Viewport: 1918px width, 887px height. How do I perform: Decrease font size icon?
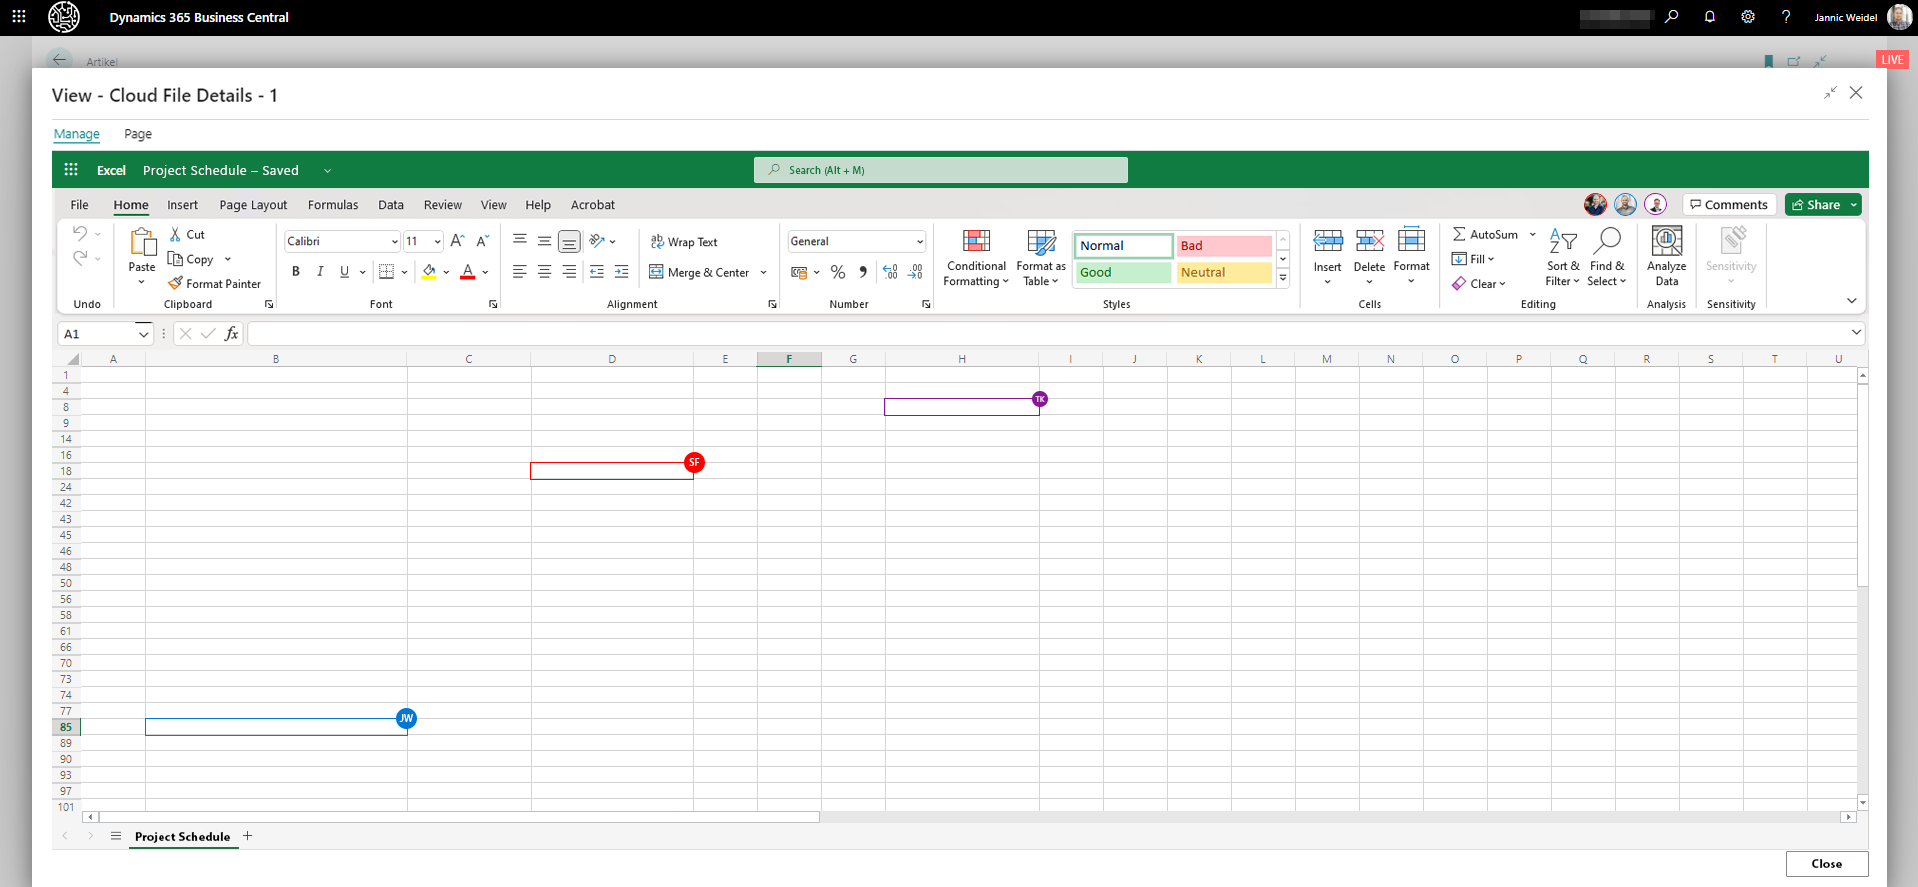pyautogui.click(x=482, y=241)
